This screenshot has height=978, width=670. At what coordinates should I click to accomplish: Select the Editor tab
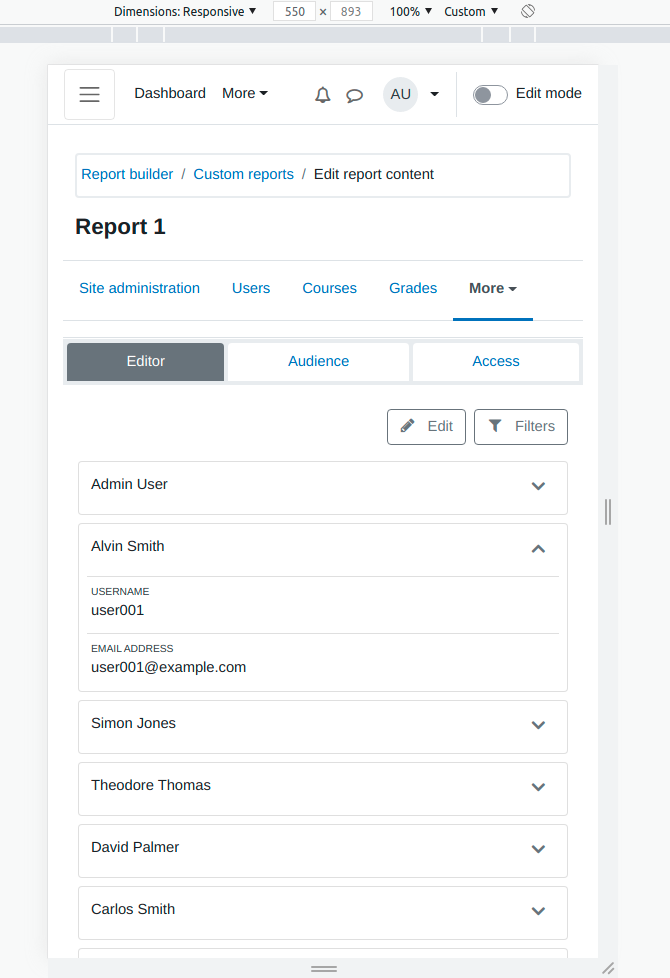pos(145,361)
